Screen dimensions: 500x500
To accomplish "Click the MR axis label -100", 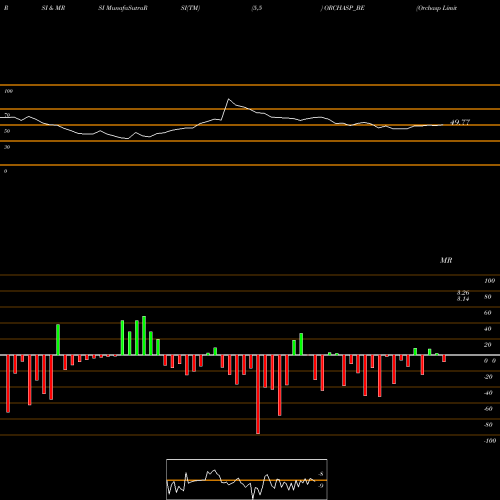I will (x=490, y=441).
